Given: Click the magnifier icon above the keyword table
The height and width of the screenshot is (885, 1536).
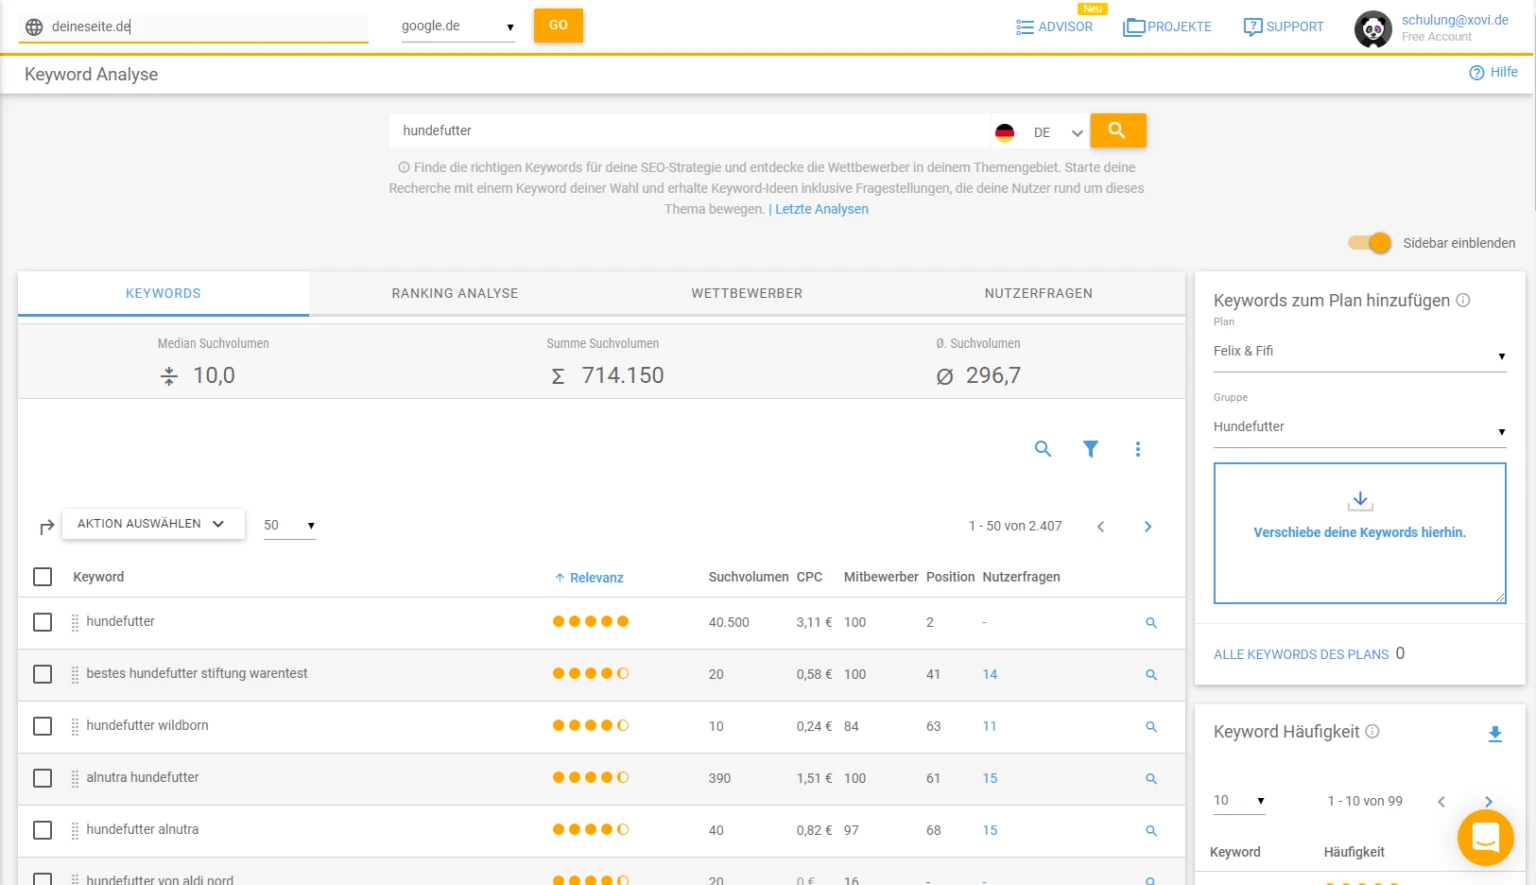Looking at the screenshot, I should coord(1043,449).
